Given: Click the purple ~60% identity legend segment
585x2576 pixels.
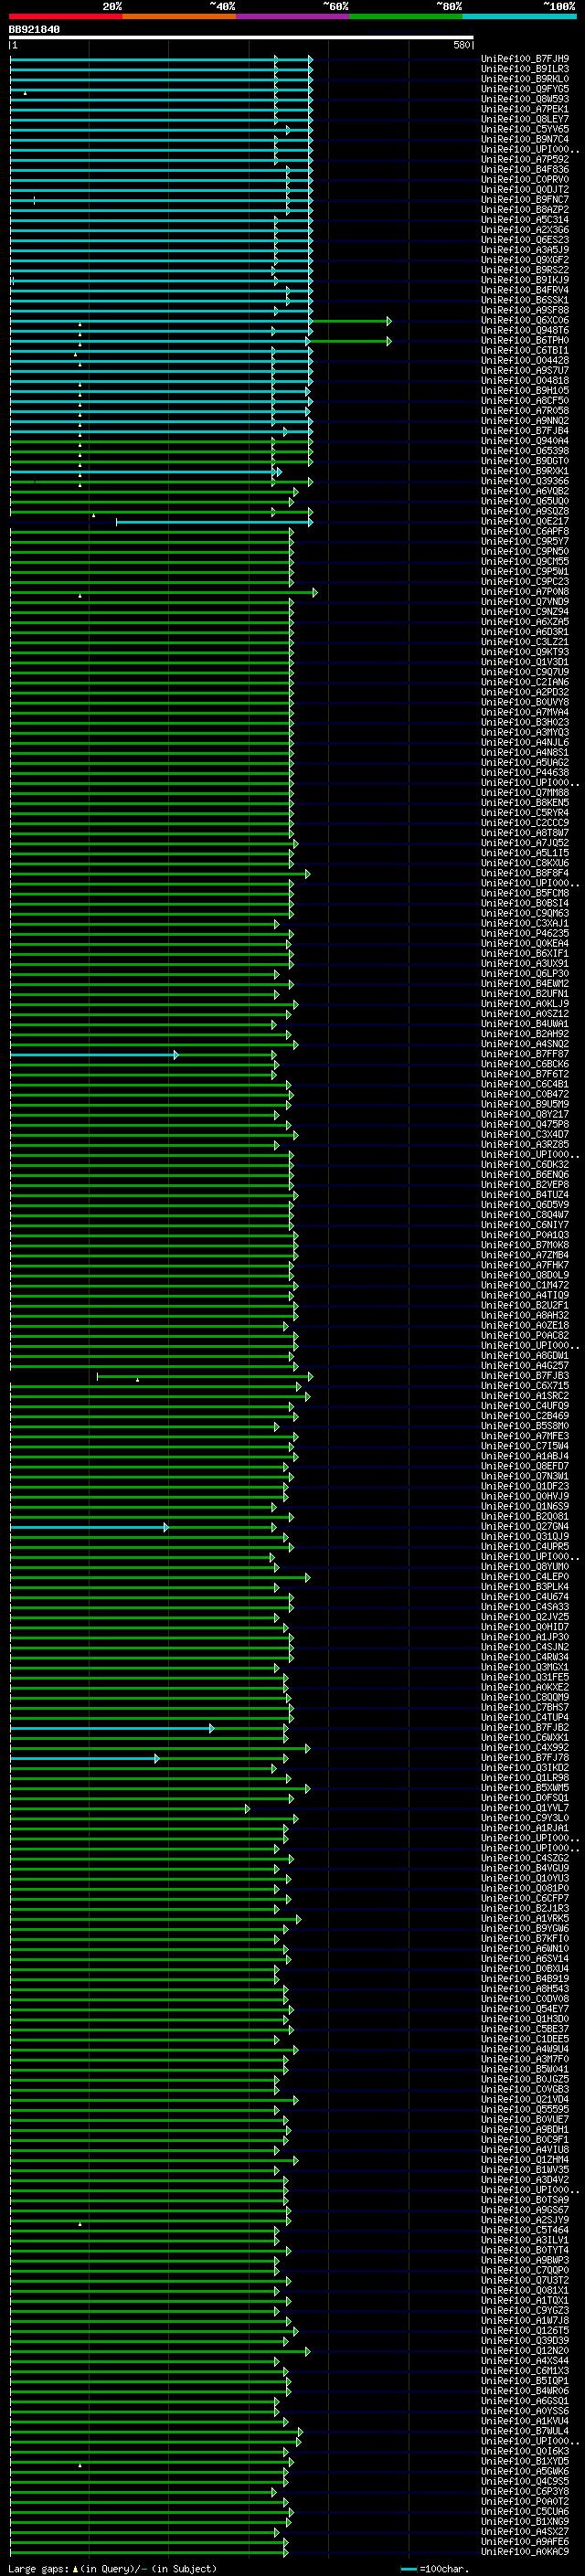Looking at the screenshot, I should coord(293,16).
